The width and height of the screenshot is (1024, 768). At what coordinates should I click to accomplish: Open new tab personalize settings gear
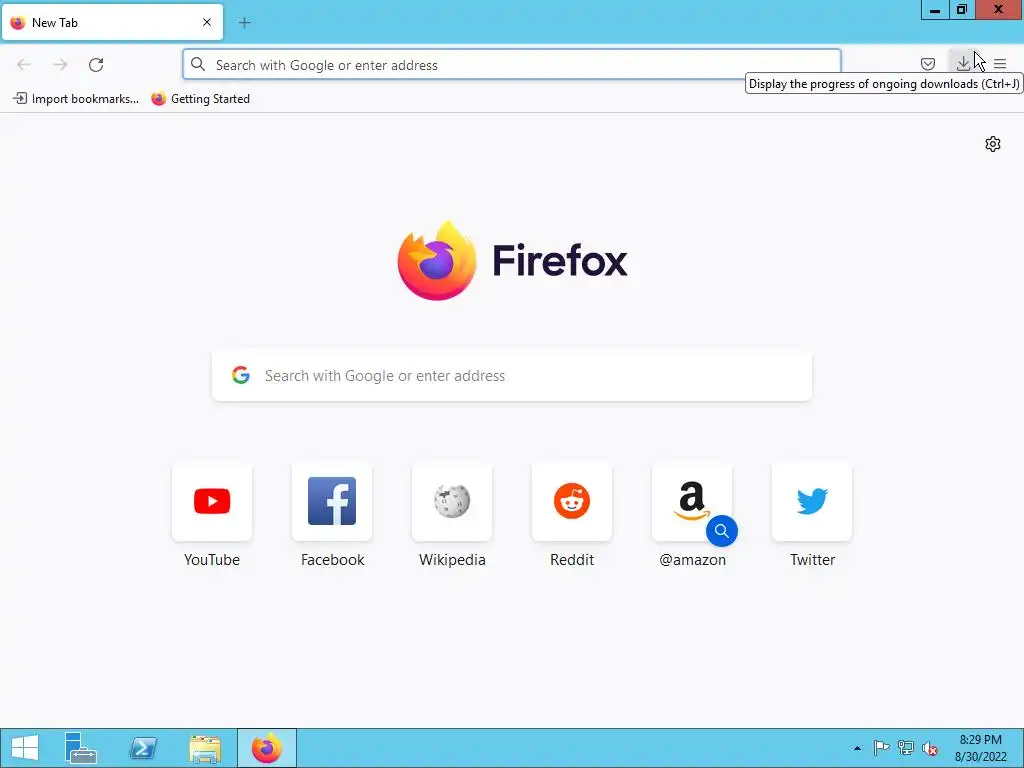click(993, 144)
